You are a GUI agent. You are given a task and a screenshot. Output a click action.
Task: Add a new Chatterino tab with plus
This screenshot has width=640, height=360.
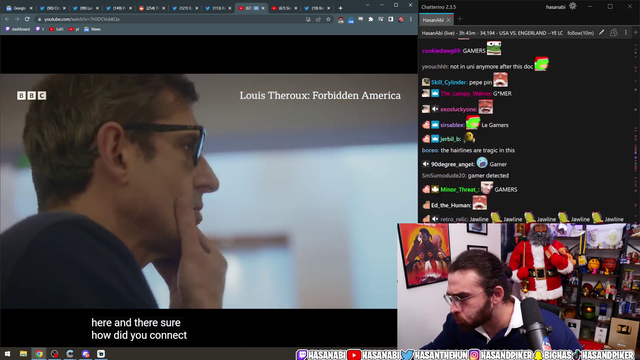[460, 19]
